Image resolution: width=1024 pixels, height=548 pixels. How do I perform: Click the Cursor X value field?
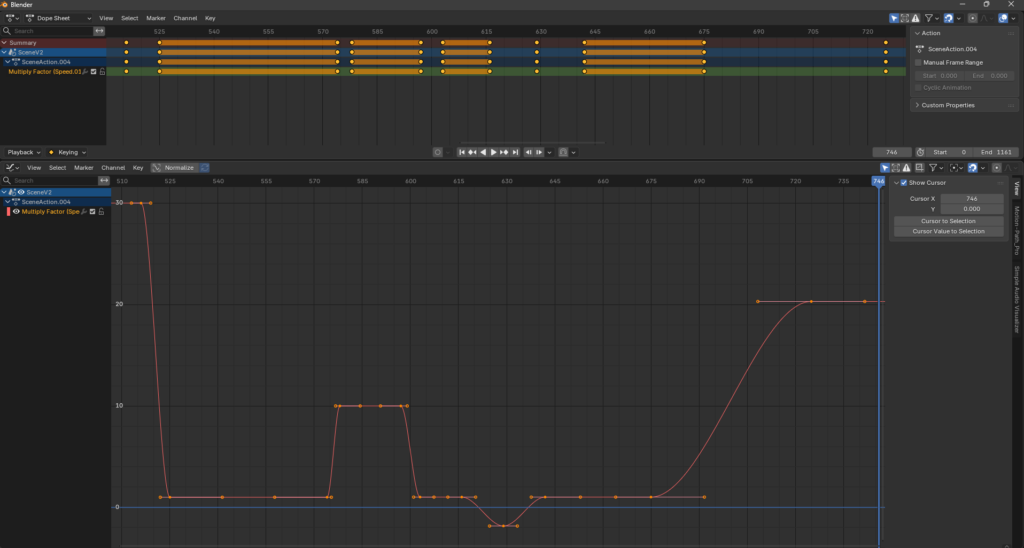(x=972, y=199)
